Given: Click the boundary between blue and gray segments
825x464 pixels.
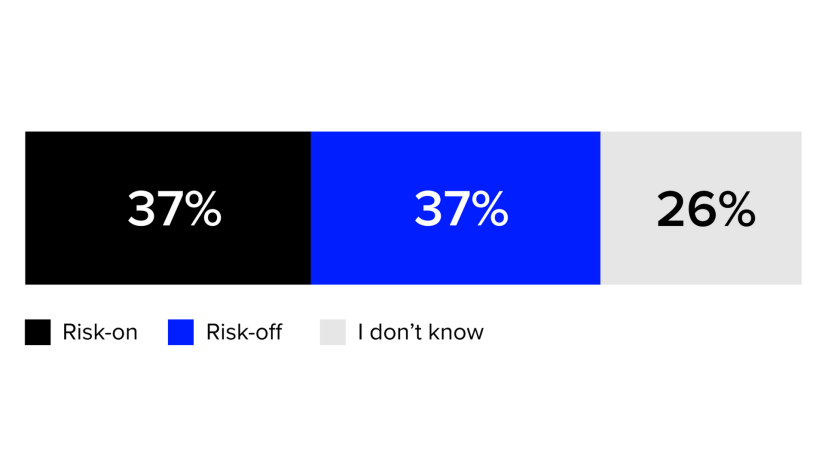Looking at the screenshot, I should click(x=600, y=208).
